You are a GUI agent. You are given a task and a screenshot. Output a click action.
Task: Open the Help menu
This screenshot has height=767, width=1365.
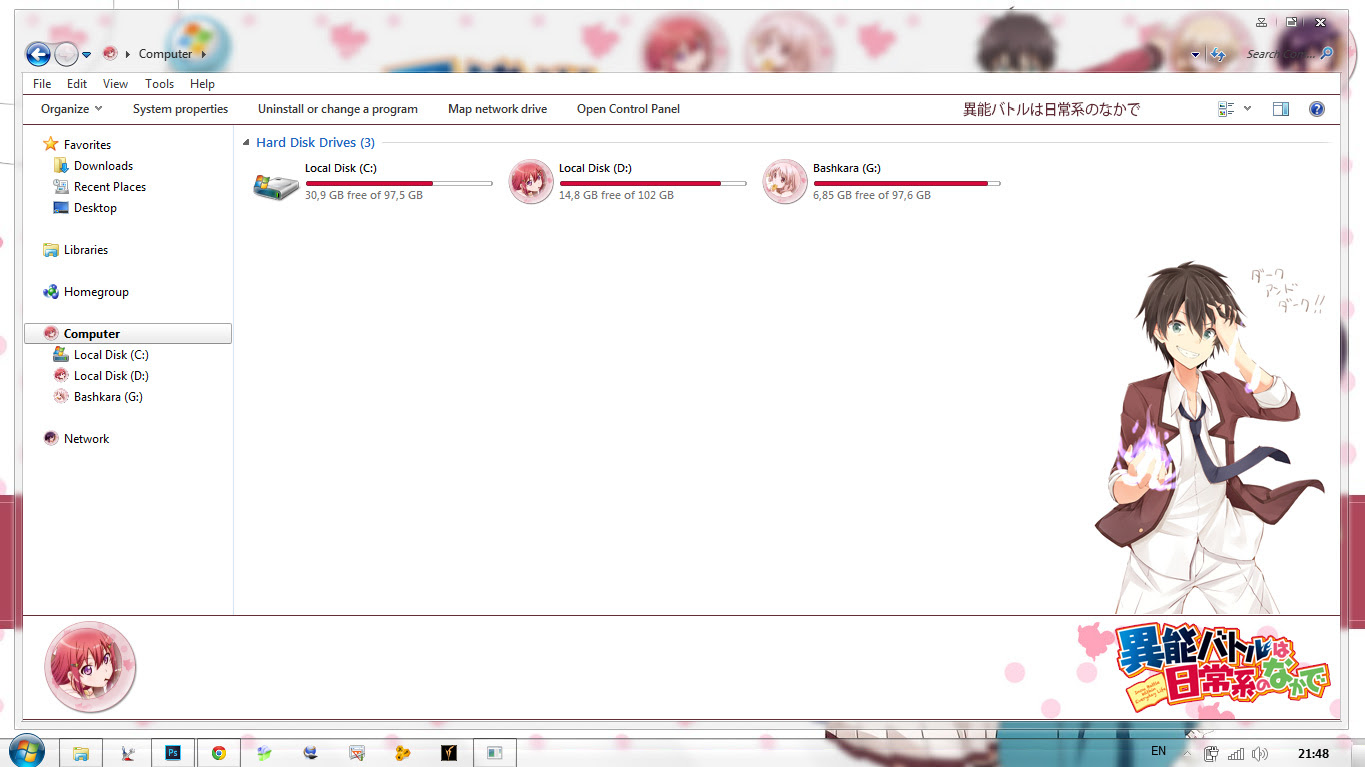[202, 84]
